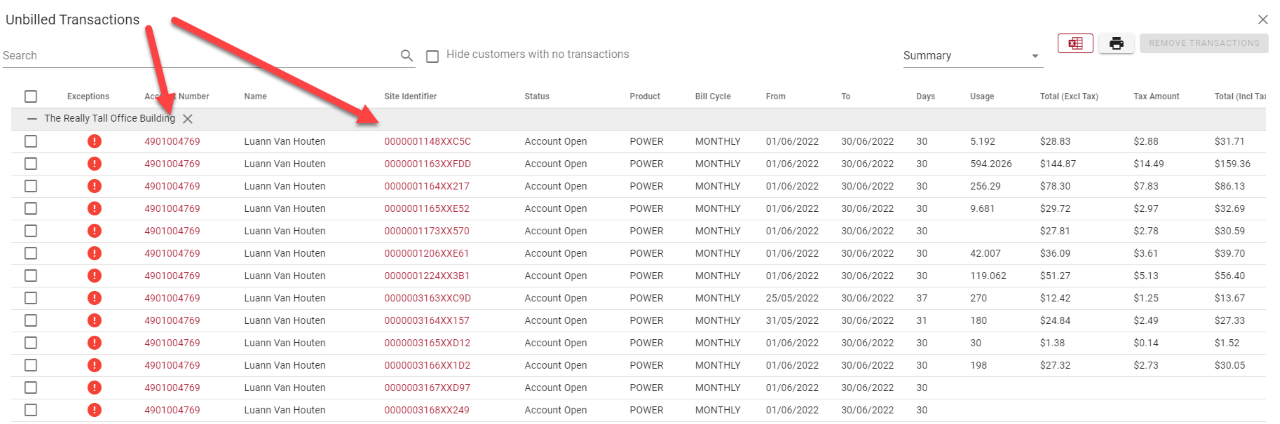This screenshot has height=424, width=1280.
Task: Remove The Really Tall Office Building group
Action: [188, 119]
